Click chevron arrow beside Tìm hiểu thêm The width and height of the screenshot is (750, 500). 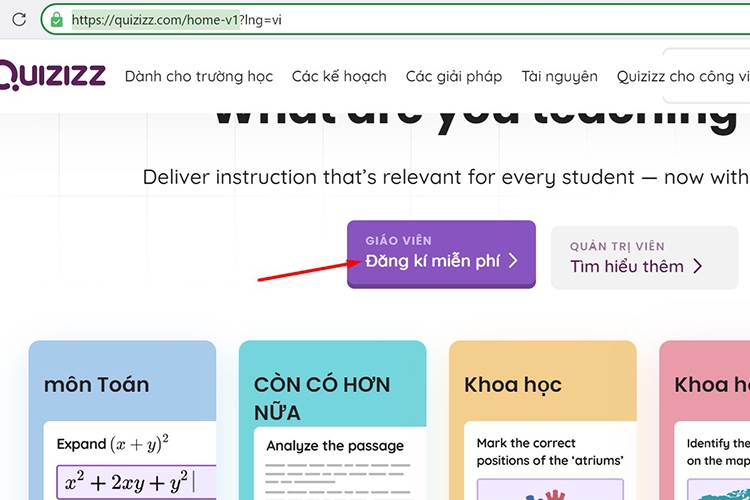pyautogui.click(x=698, y=266)
